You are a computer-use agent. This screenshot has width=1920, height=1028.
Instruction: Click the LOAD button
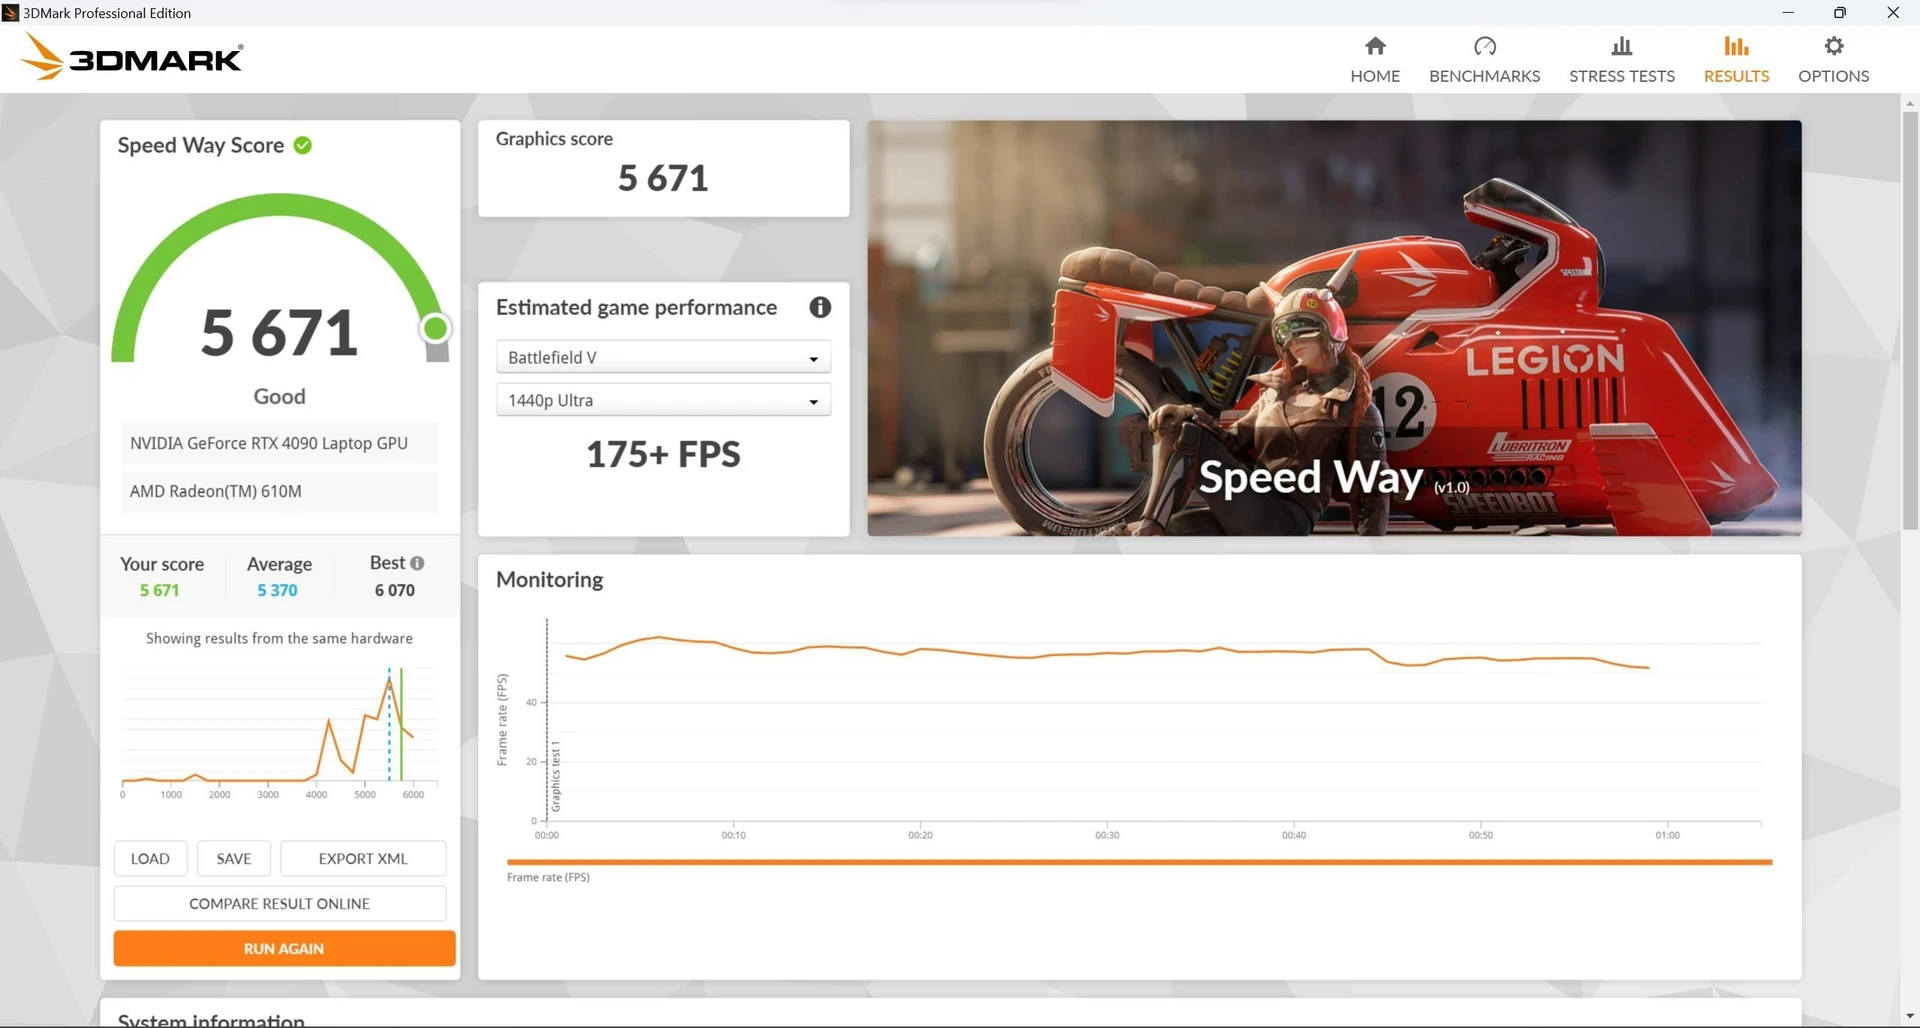pos(150,858)
